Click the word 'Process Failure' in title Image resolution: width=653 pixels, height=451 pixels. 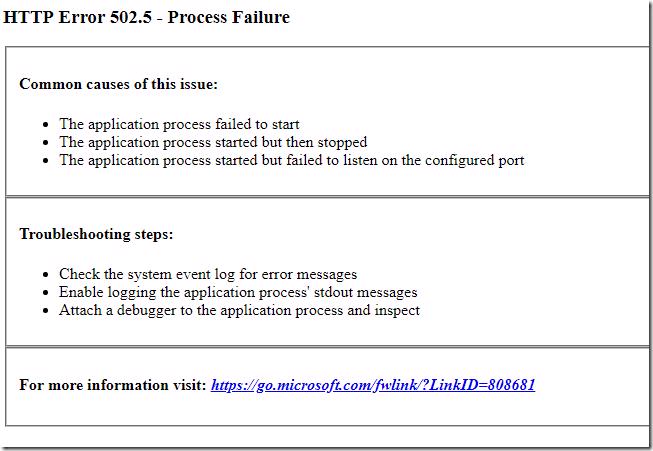coord(229,17)
